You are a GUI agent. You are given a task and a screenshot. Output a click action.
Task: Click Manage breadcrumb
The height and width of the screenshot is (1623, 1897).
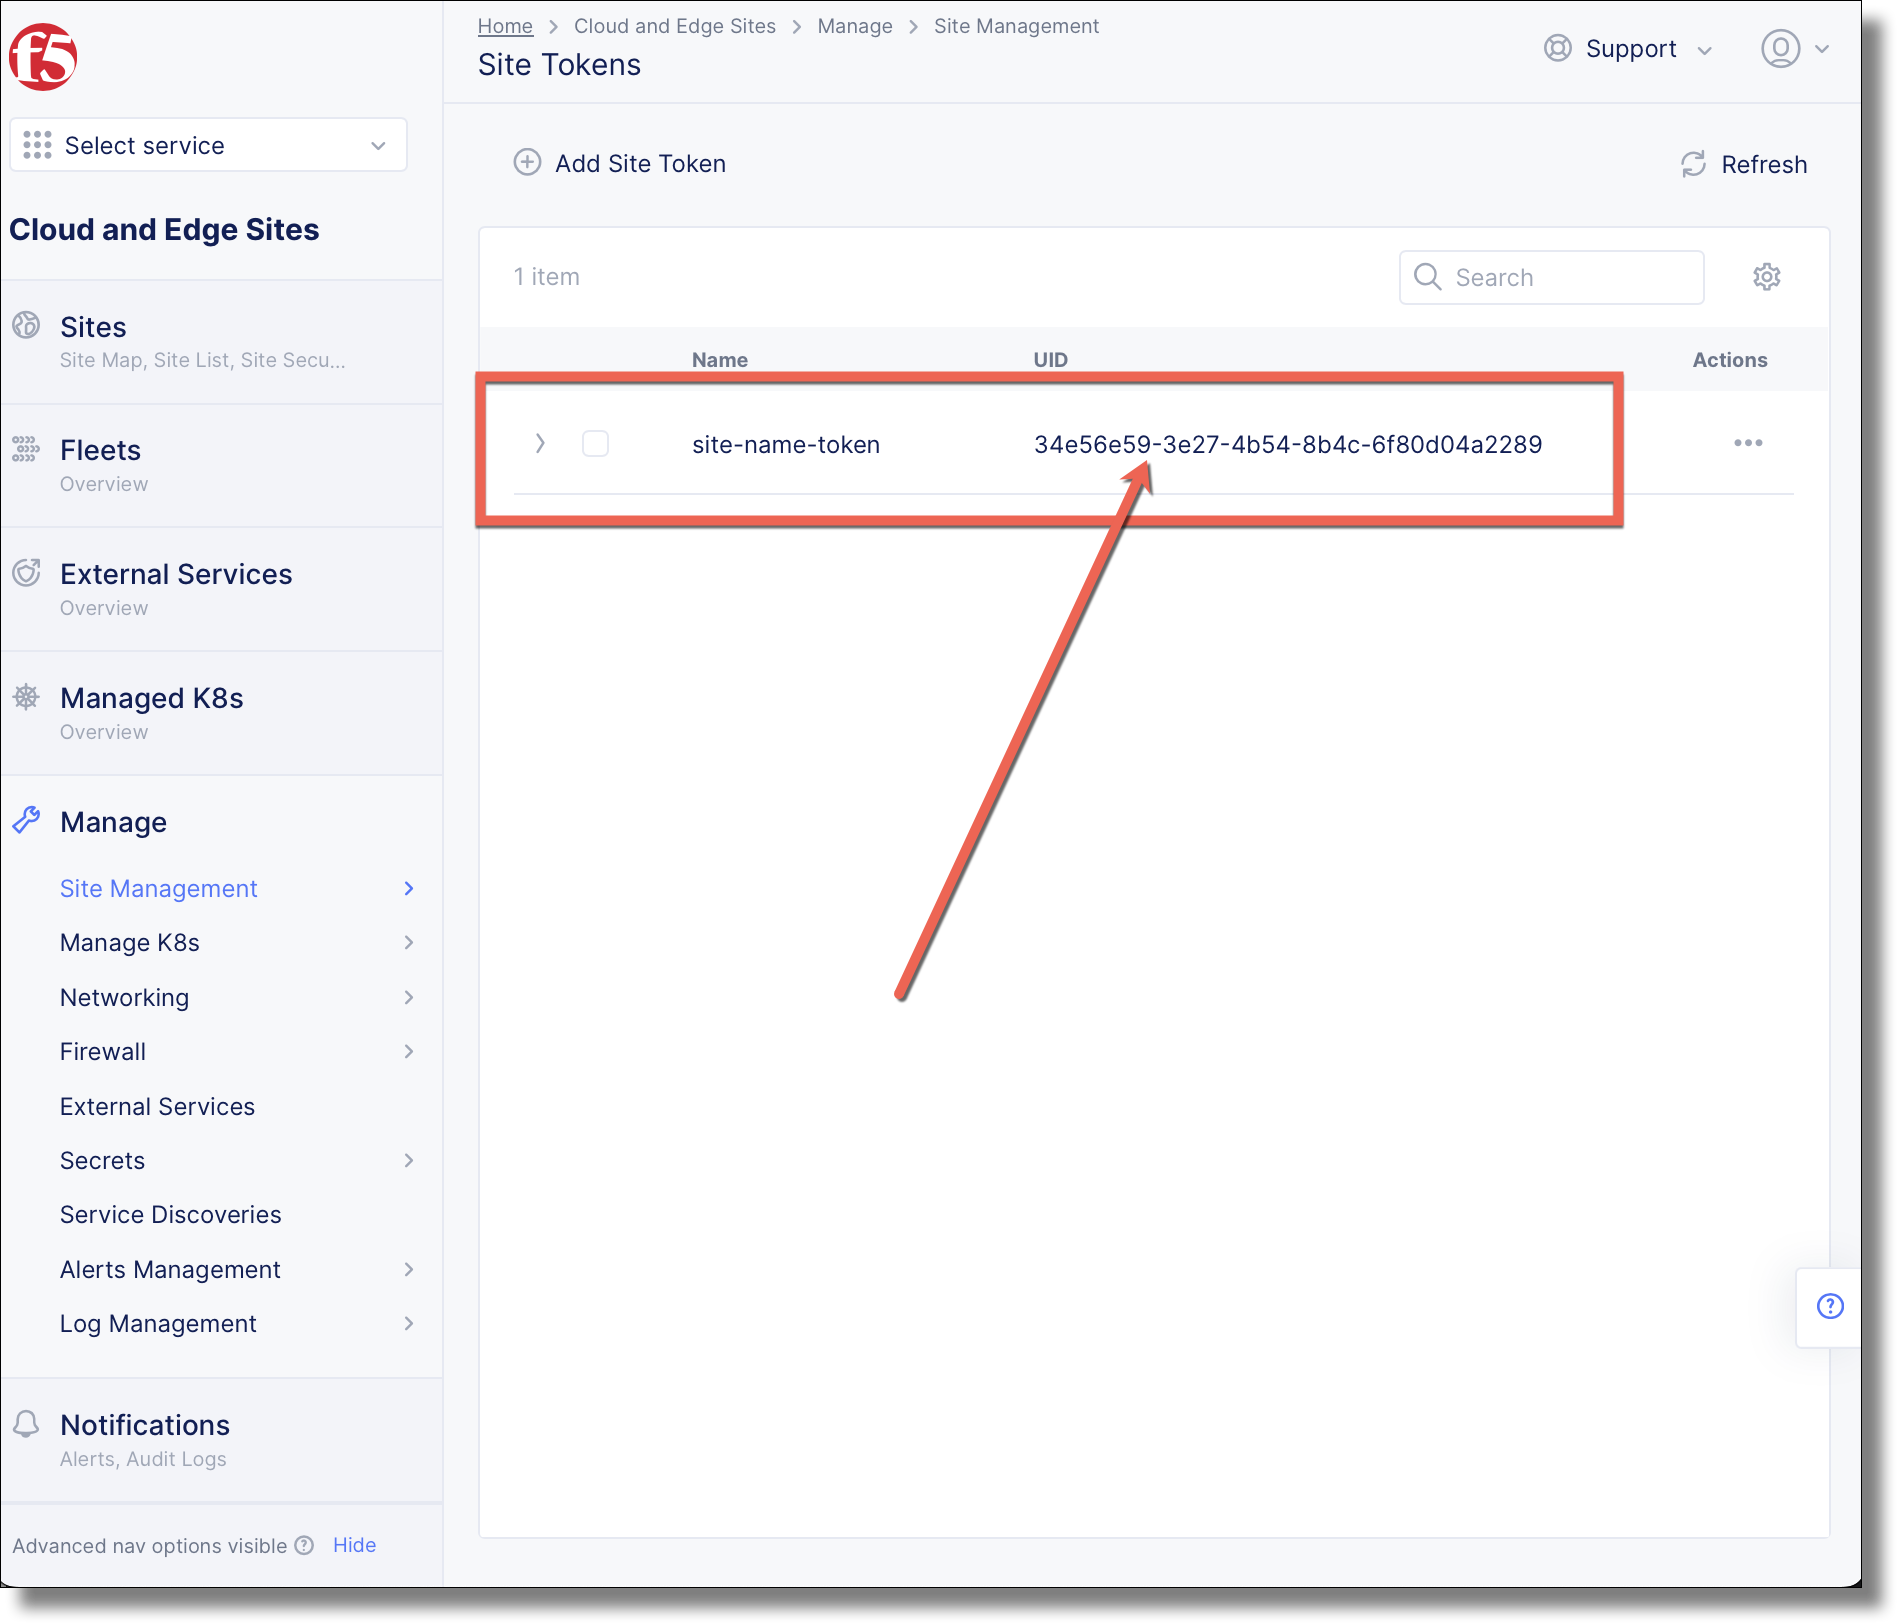855,26
